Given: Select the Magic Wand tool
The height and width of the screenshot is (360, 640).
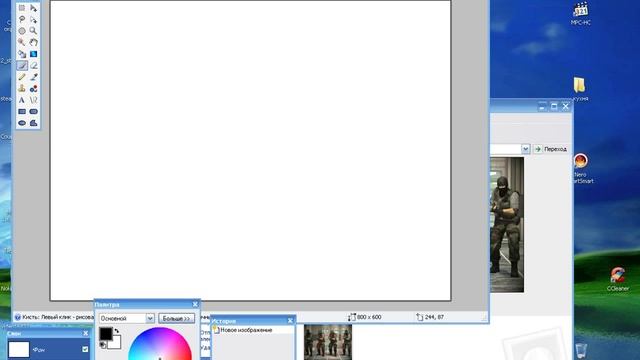Looking at the screenshot, I should pos(22,42).
